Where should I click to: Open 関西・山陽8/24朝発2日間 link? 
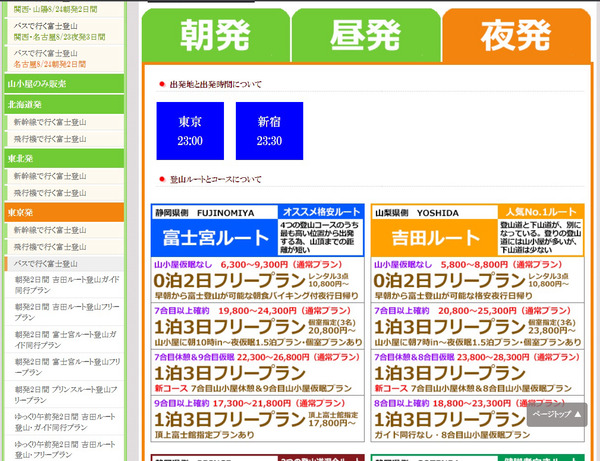click(55, 9)
